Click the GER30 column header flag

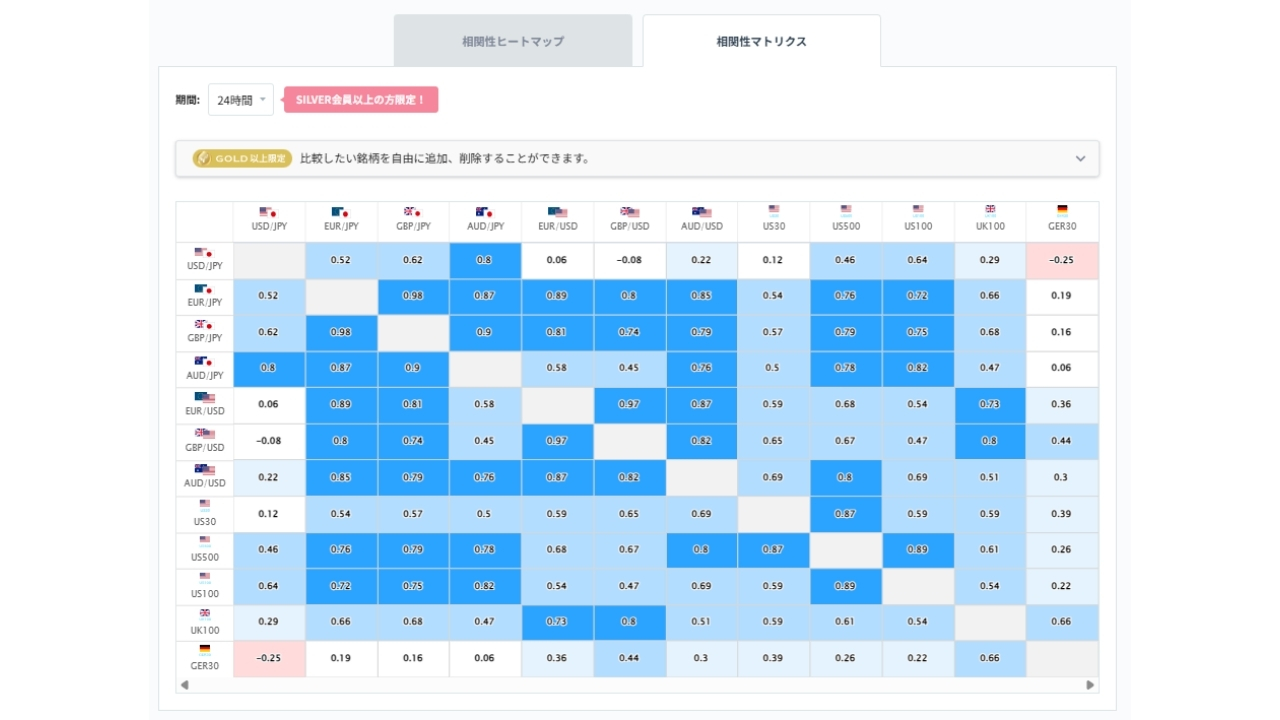click(x=1062, y=210)
